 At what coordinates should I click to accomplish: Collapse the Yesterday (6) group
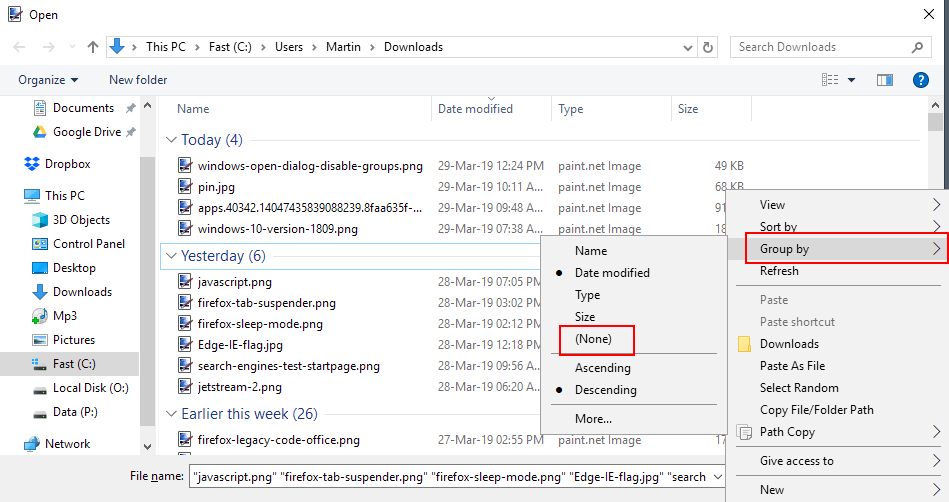click(170, 256)
